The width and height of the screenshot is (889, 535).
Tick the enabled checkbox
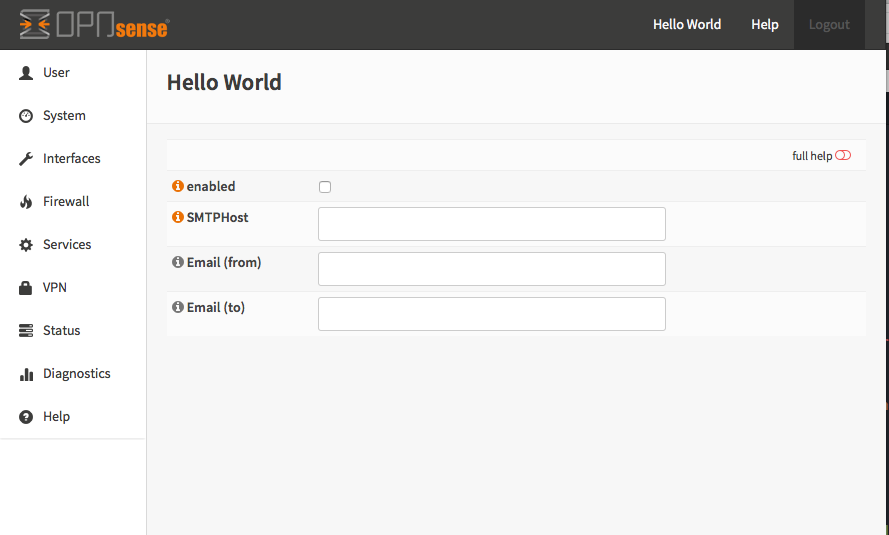(325, 187)
